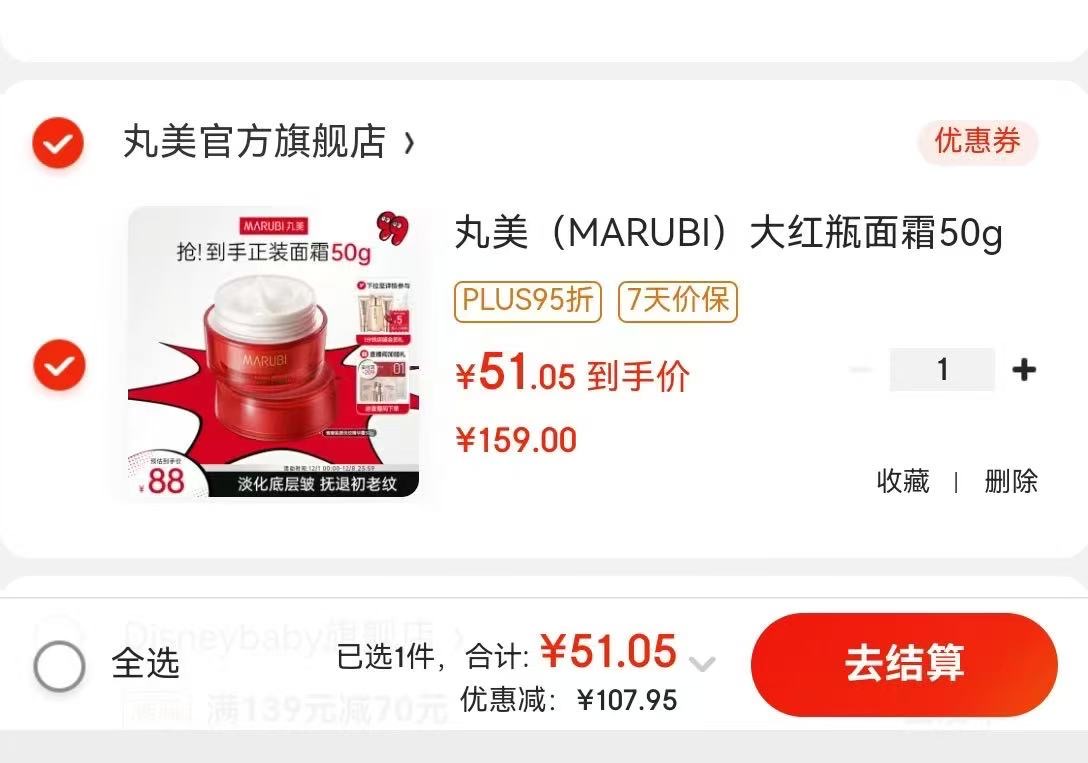Screen dimensions: 1088x763
Task: Remove item with 删除 link
Action: [x=1011, y=481]
